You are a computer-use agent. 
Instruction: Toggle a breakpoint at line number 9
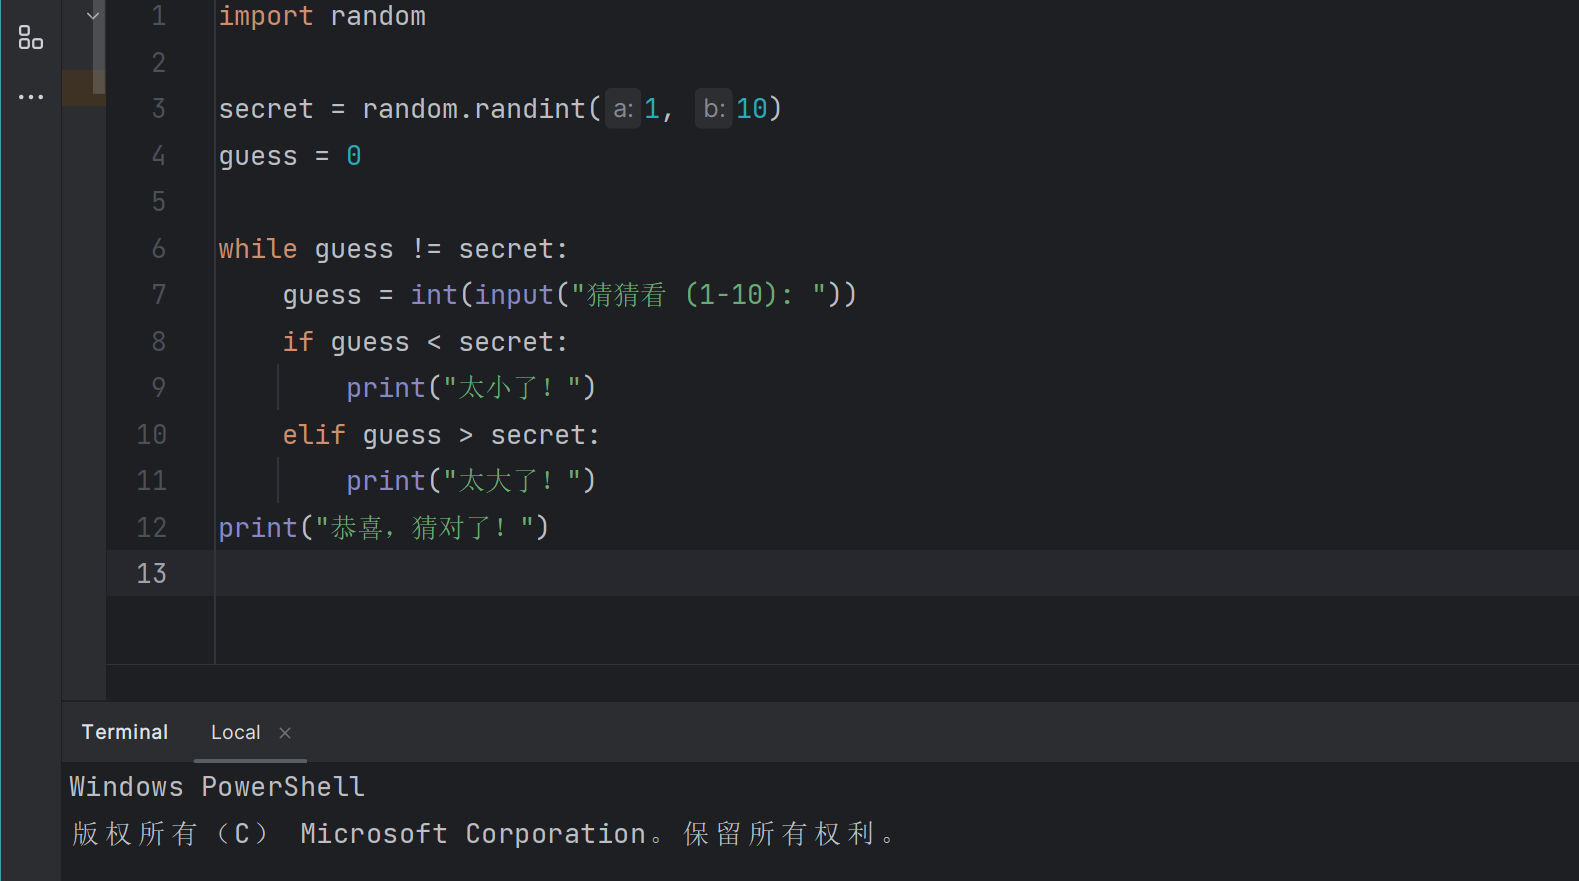pyautogui.click(x=158, y=388)
